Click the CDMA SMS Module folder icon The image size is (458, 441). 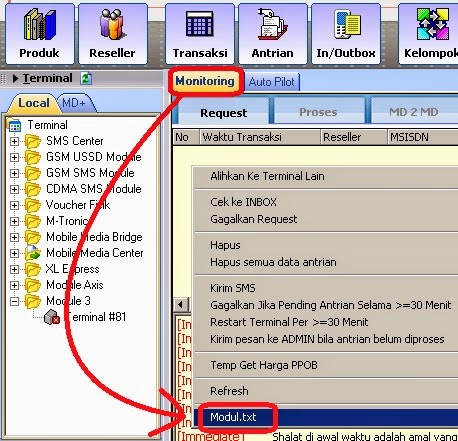click(33, 189)
